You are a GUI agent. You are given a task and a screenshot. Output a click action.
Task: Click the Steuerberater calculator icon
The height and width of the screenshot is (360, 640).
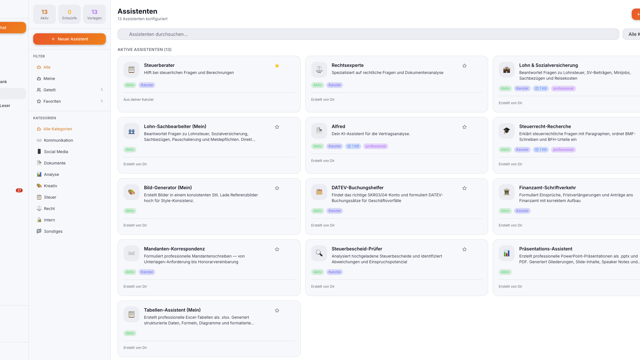pos(131,70)
